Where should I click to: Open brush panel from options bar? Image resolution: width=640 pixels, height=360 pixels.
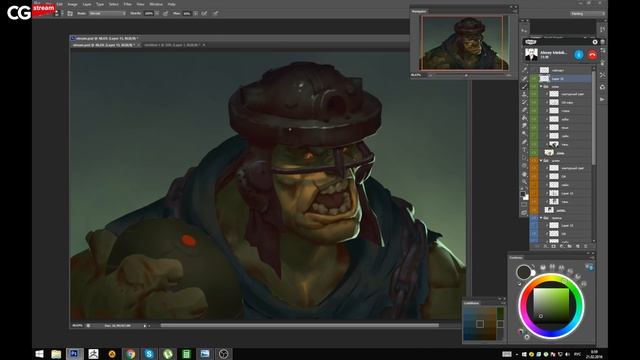[70, 13]
